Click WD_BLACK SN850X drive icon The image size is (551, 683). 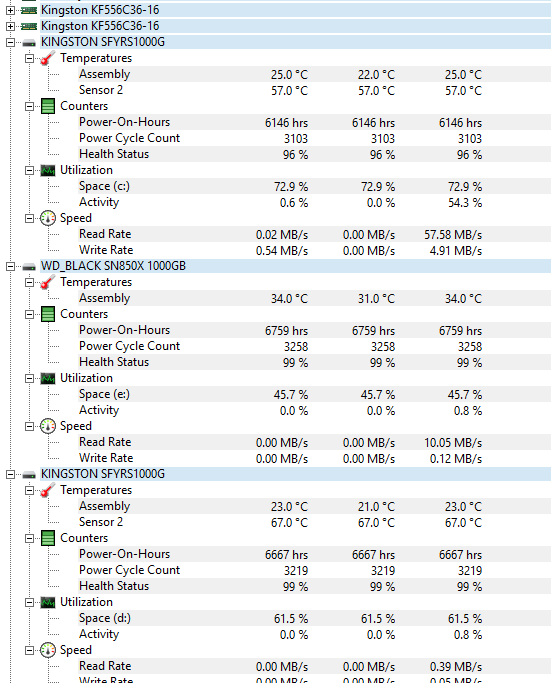pyautogui.click(x=29, y=267)
